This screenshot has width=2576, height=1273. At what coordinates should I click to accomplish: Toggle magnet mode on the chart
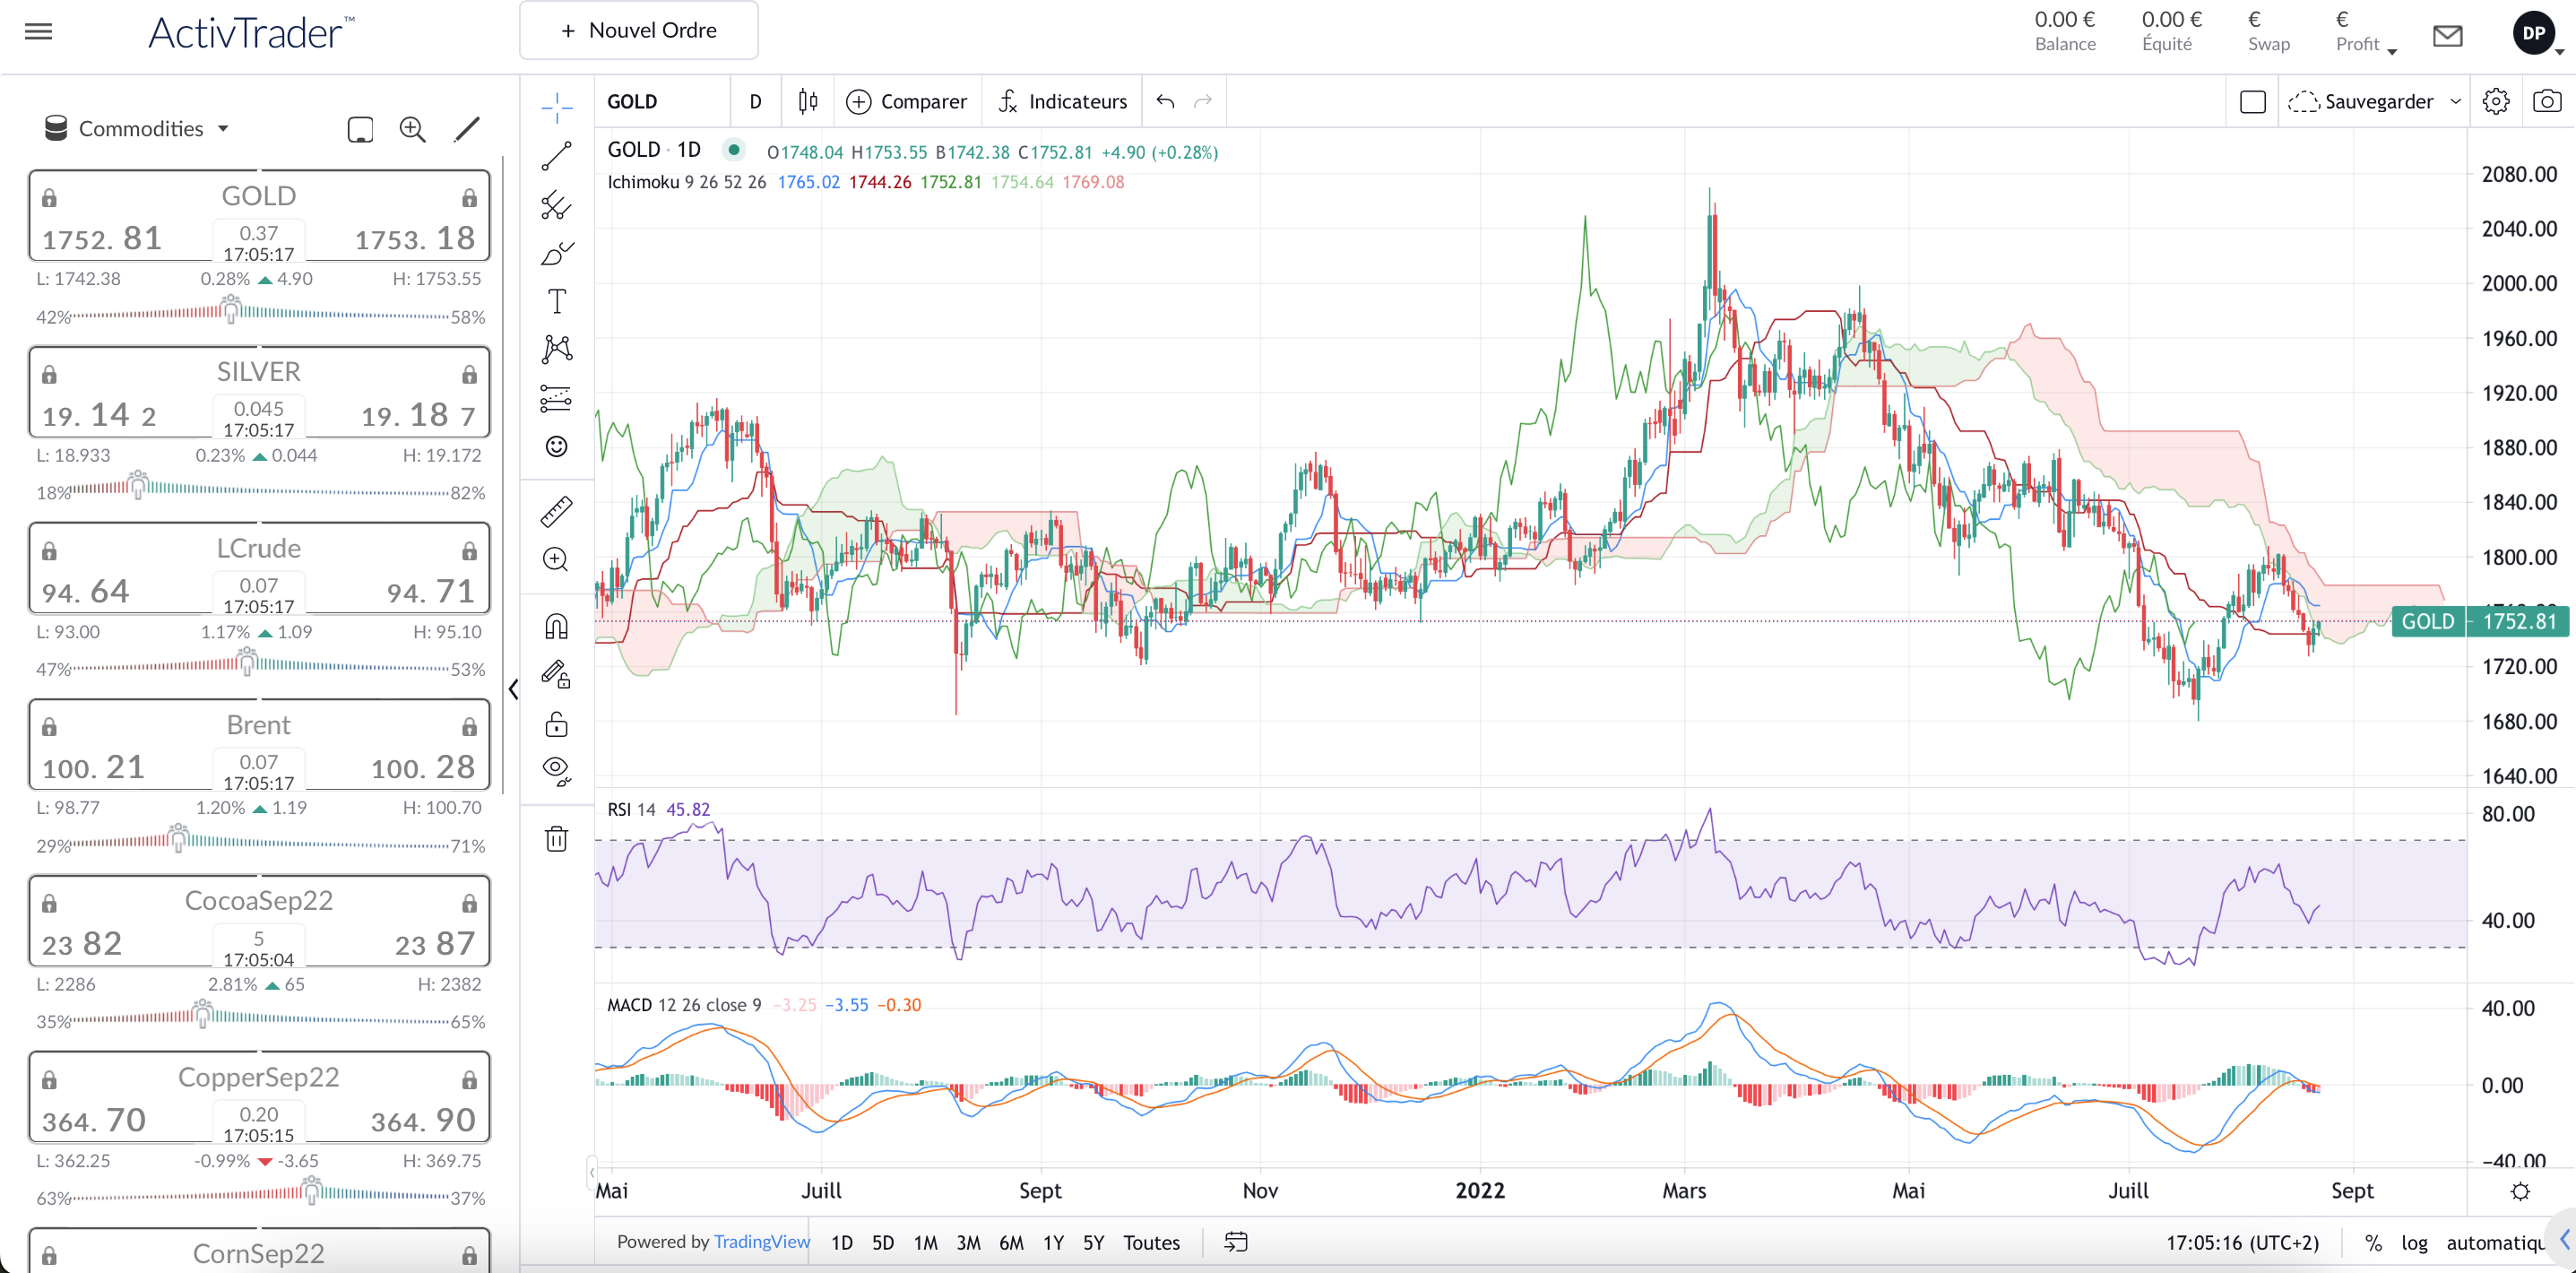point(557,627)
